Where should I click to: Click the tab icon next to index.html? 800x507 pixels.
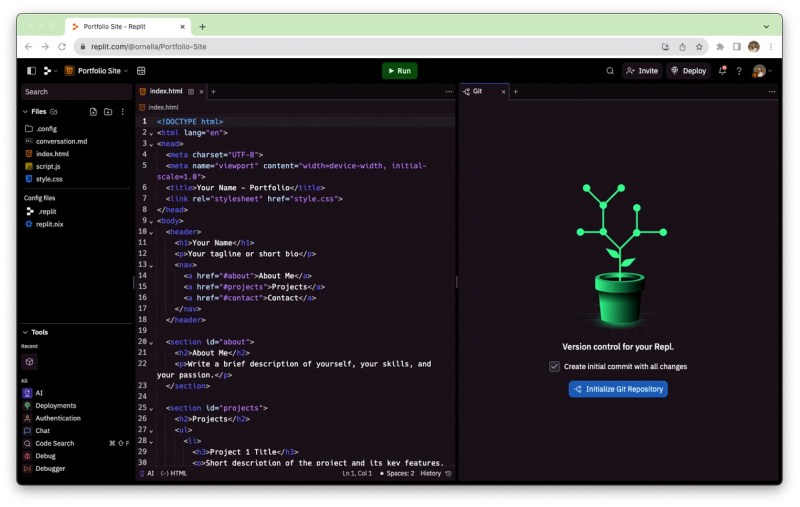pyautogui.click(x=191, y=92)
